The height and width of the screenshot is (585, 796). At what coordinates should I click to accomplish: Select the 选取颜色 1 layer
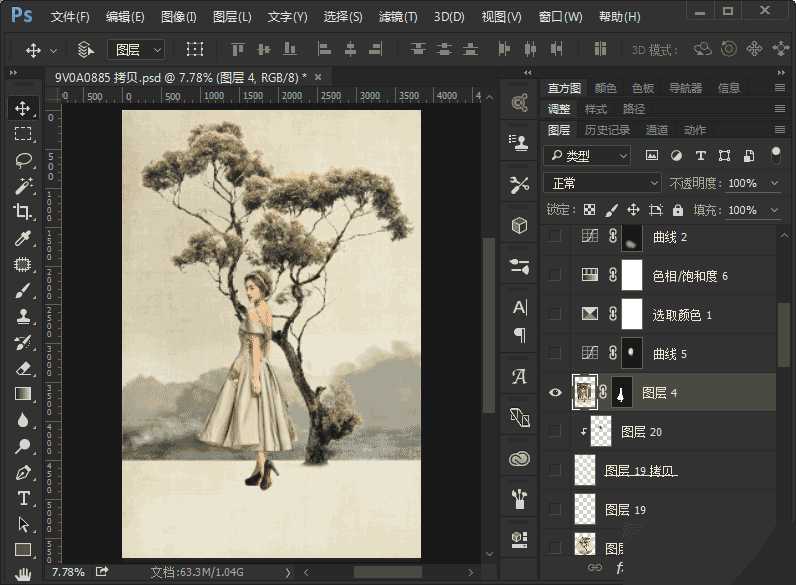[x=682, y=315]
